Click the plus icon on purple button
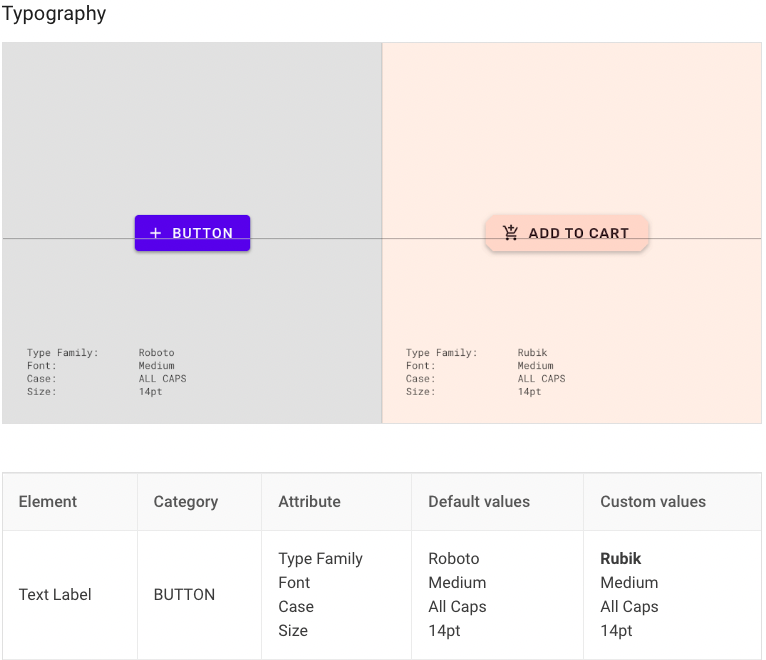Image resolution: width=766 pixels, height=660 pixels. [x=155, y=233]
